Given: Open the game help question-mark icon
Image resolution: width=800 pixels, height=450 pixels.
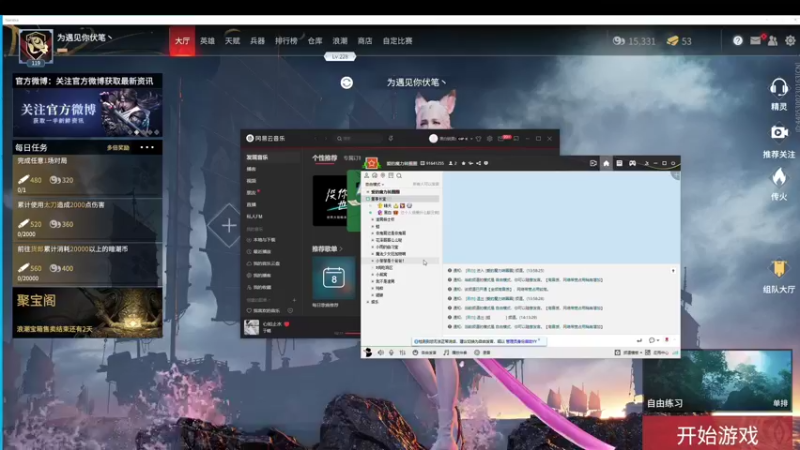Looking at the screenshot, I should pos(738,41).
